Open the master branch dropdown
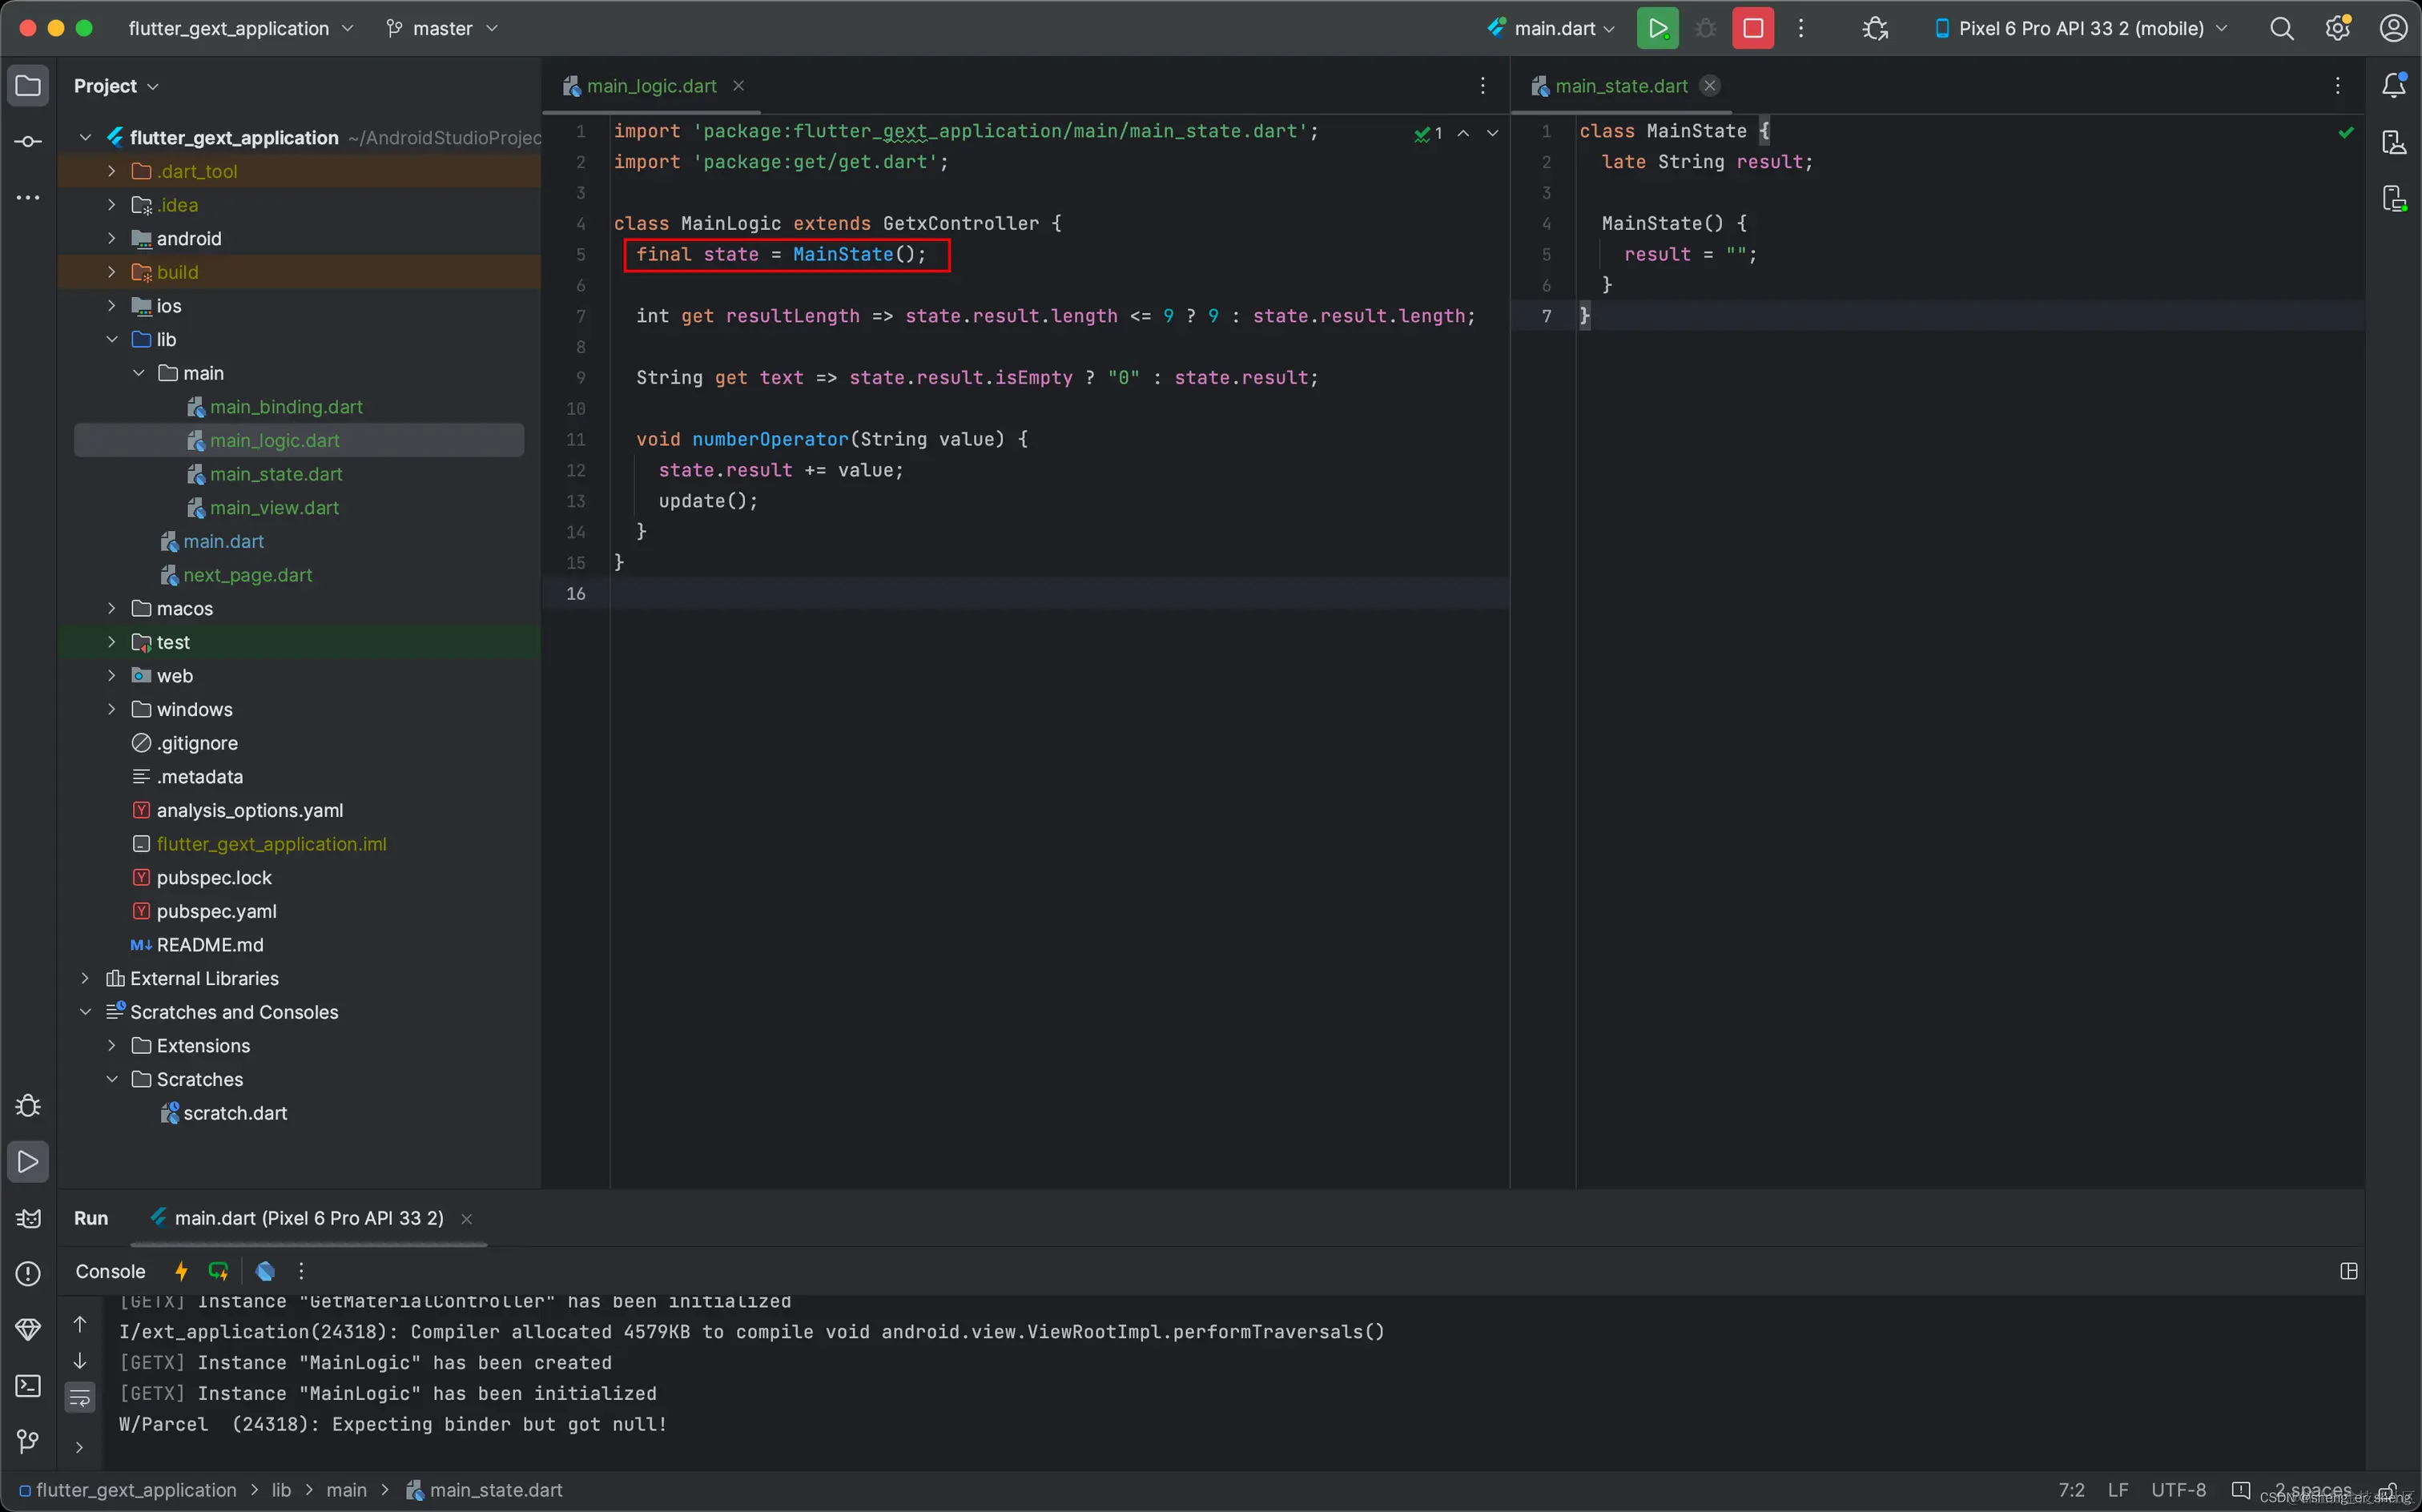Image resolution: width=2422 pixels, height=1512 pixels. click(x=442, y=28)
